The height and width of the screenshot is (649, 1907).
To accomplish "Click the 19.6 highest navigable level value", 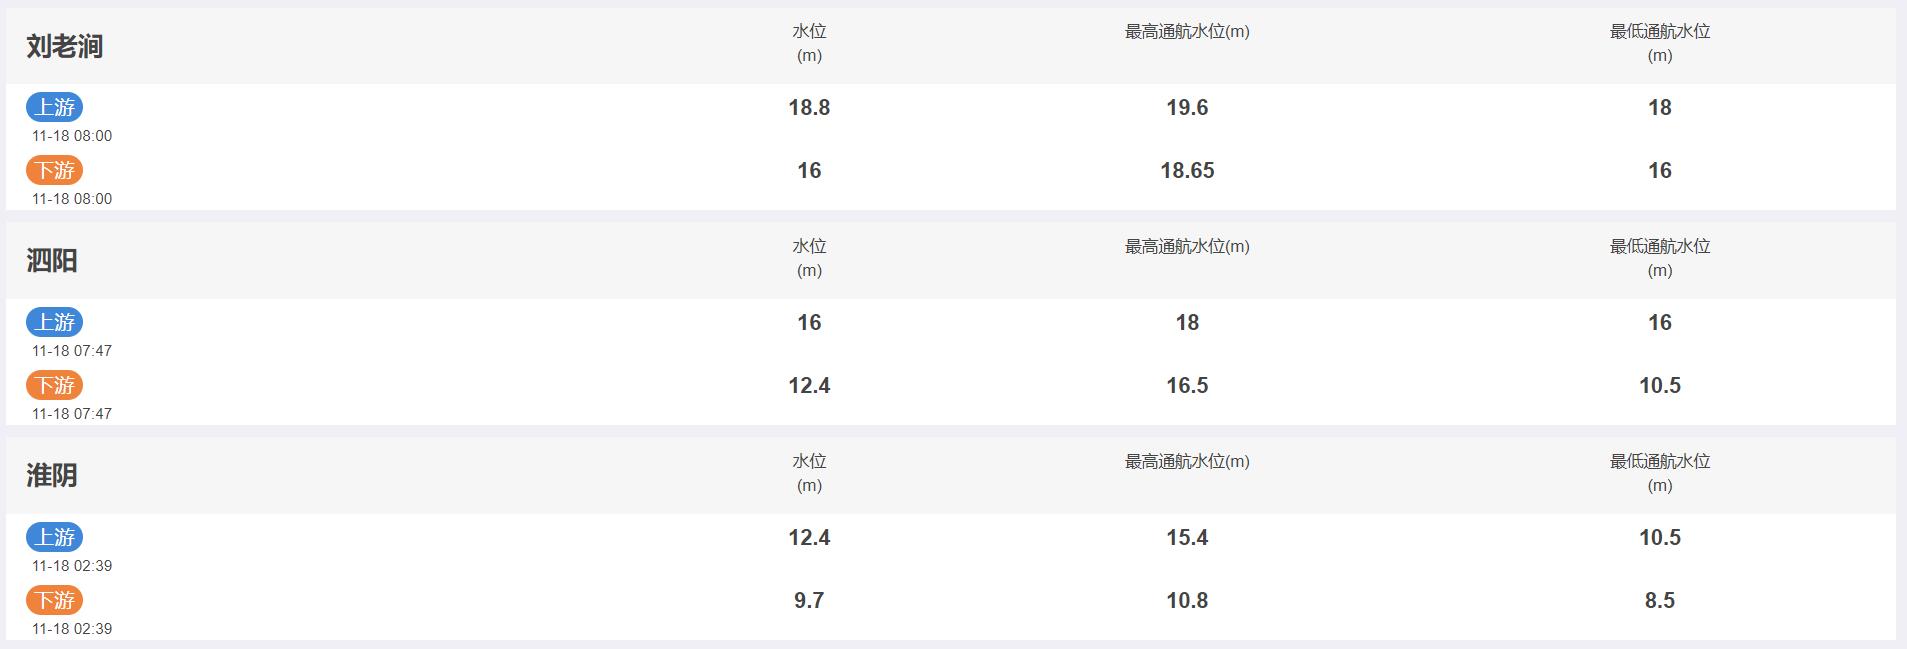I will 1187,108.
